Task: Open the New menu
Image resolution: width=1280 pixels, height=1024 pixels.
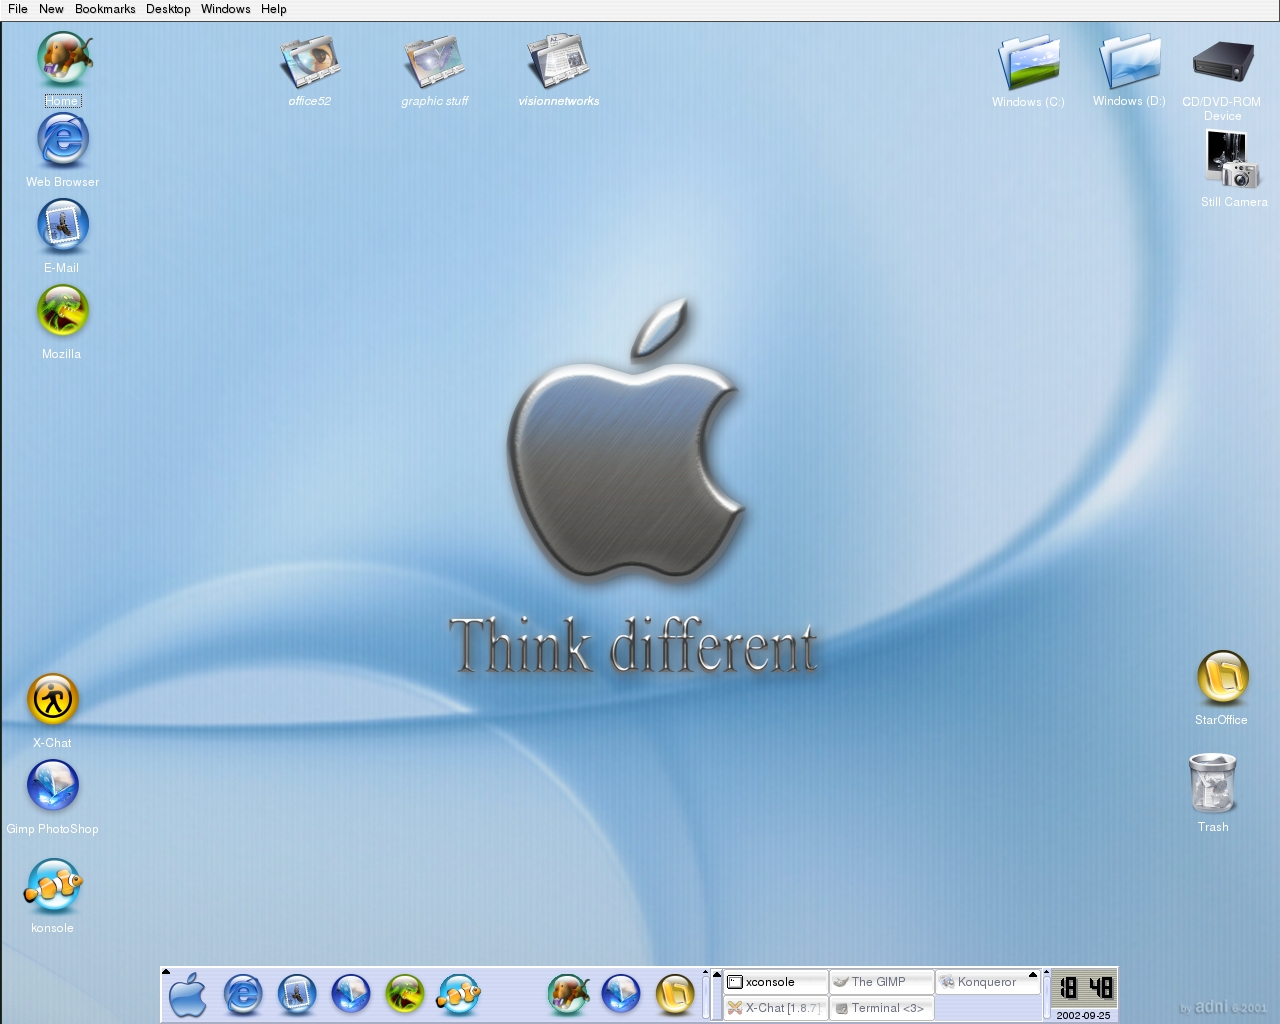Action: pyautogui.click(x=51, y=9)
